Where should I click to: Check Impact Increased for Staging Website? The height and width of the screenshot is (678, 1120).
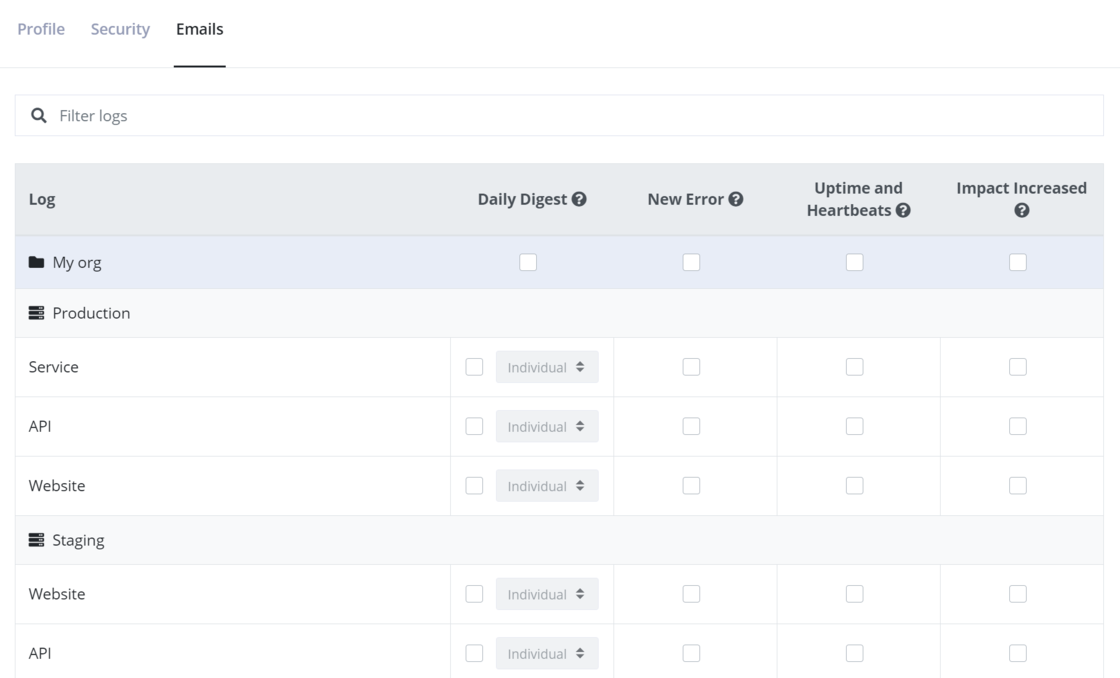[x=1018, y=594]
